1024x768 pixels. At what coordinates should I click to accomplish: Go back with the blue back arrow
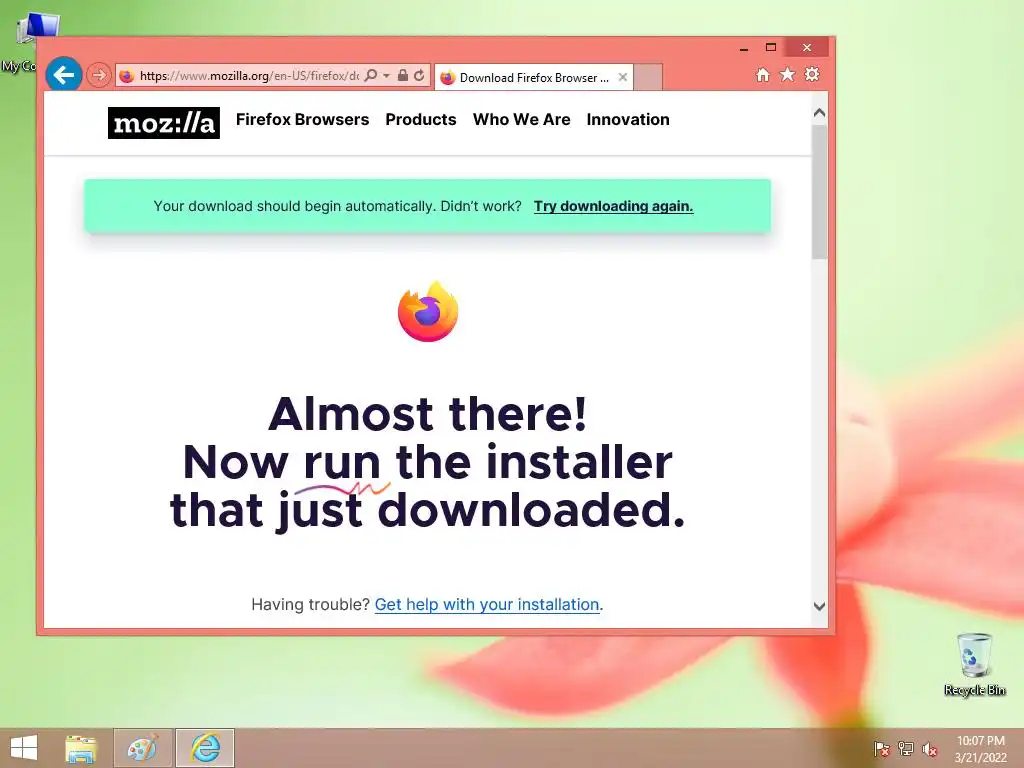pyautogui.click(x=63, y=75)
